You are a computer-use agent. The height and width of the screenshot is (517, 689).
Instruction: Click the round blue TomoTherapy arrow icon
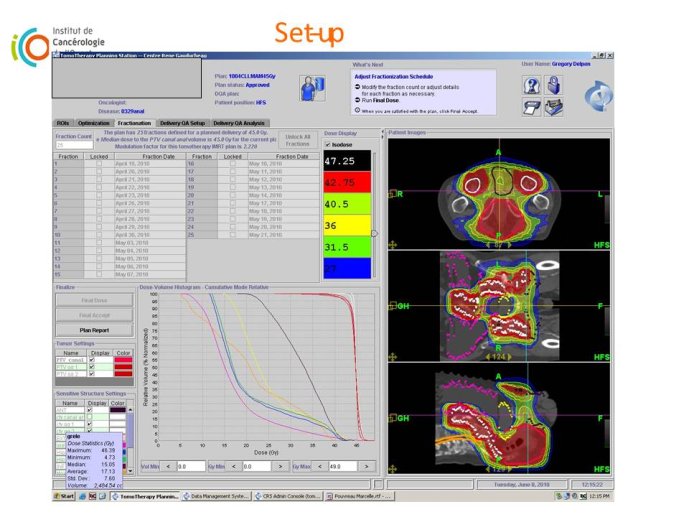[x=598, y=96]
